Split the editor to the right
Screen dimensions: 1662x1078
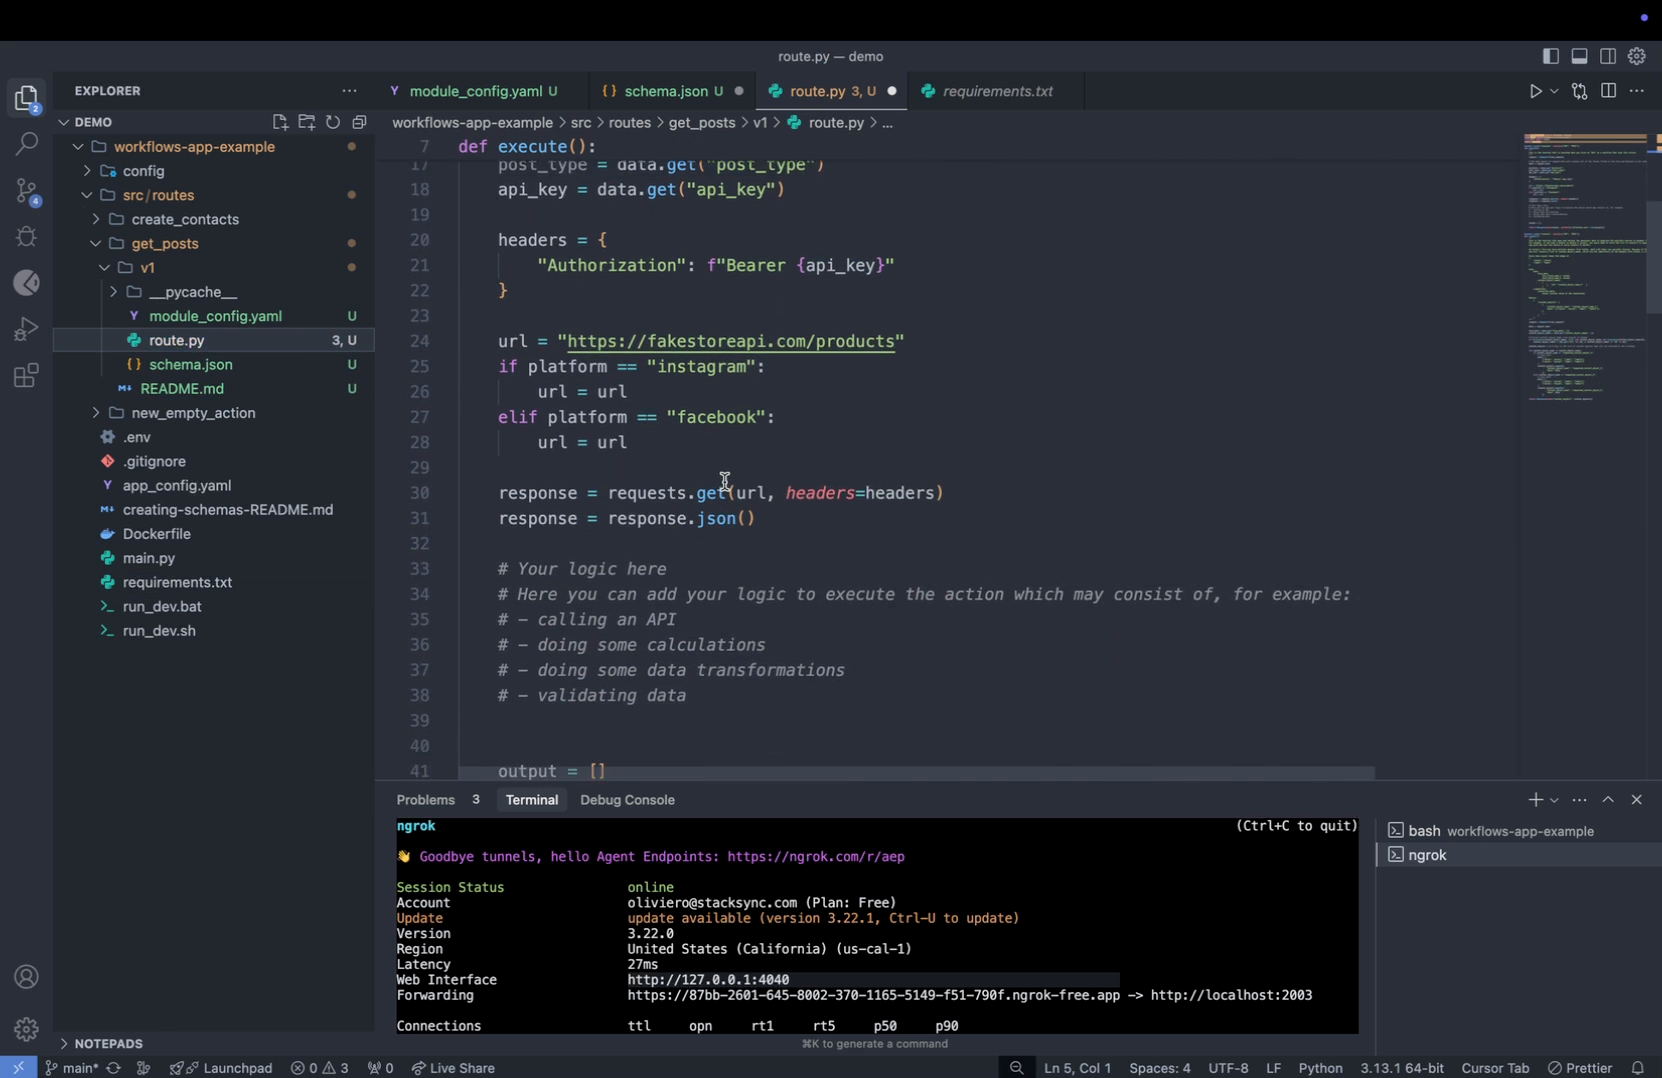click(1608, 91)
